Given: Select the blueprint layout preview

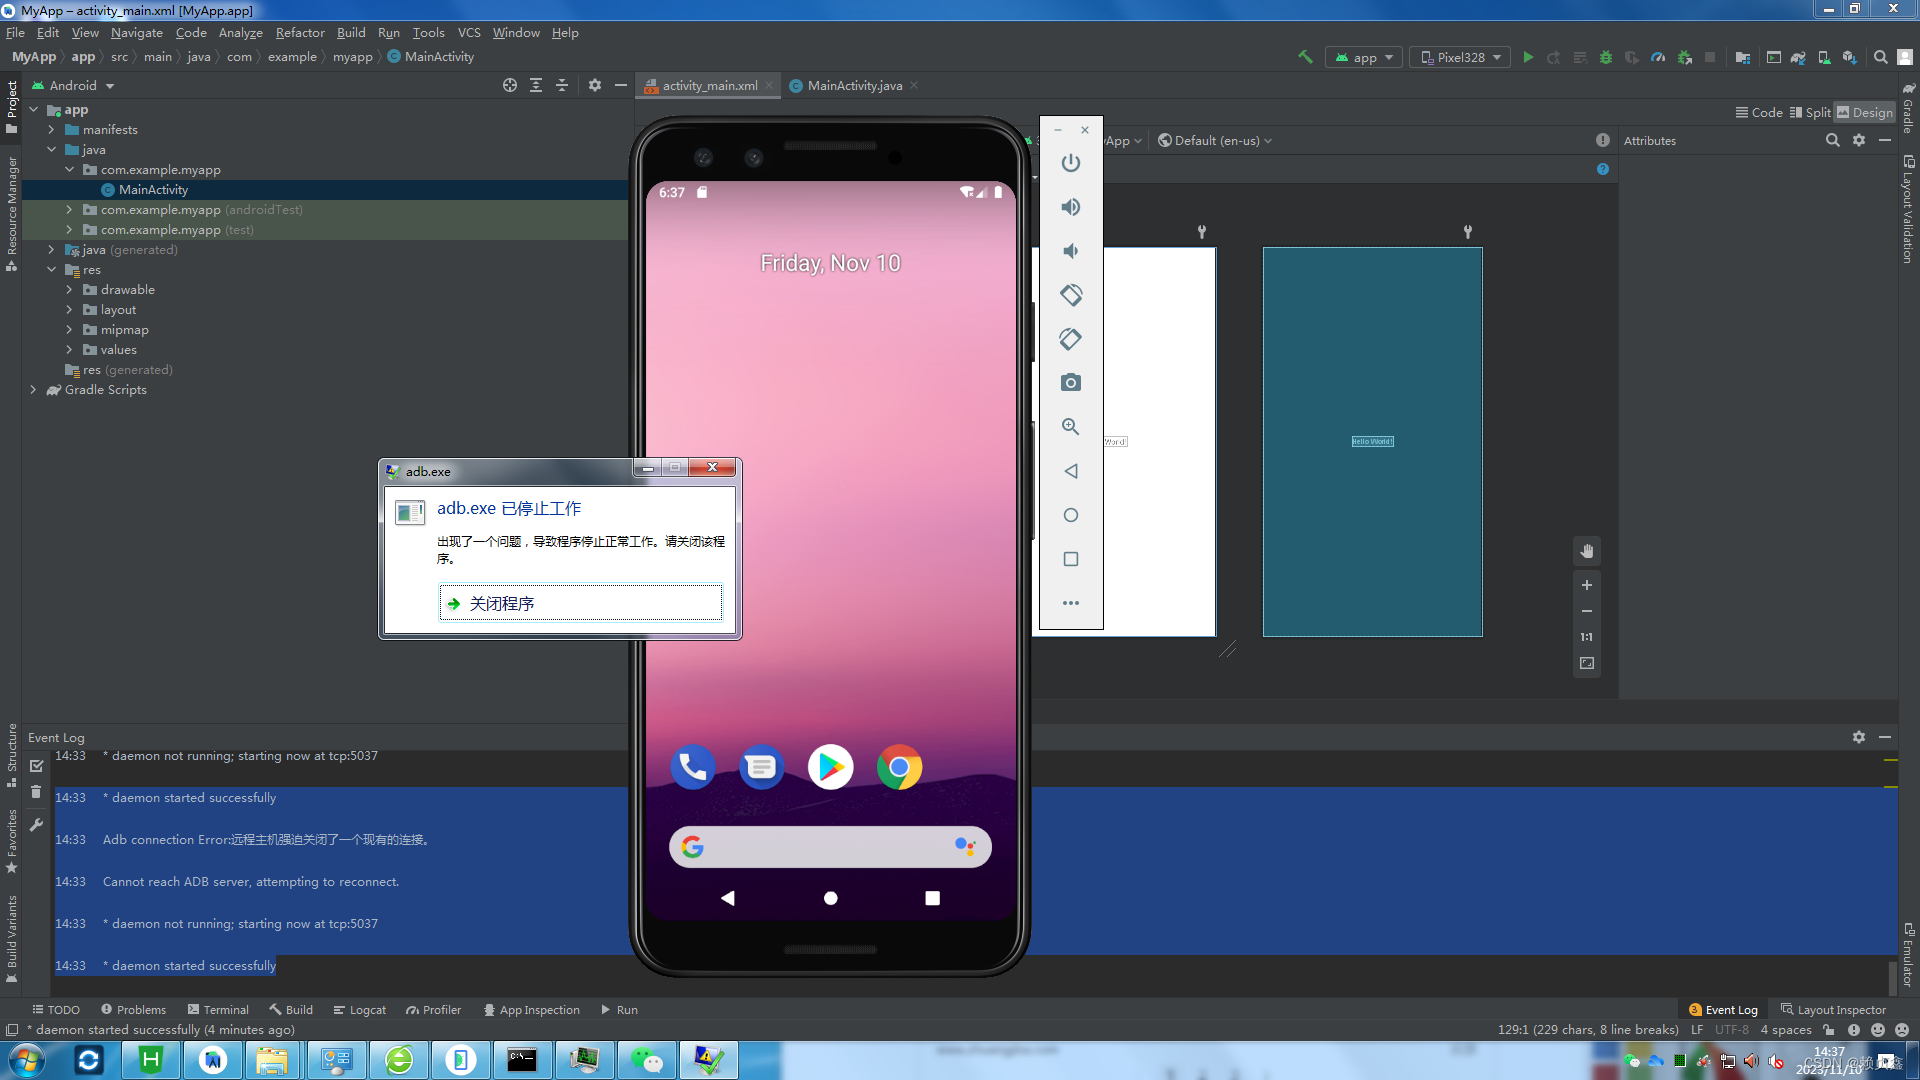Looking at the screenshot, I should pos(1372,441).
